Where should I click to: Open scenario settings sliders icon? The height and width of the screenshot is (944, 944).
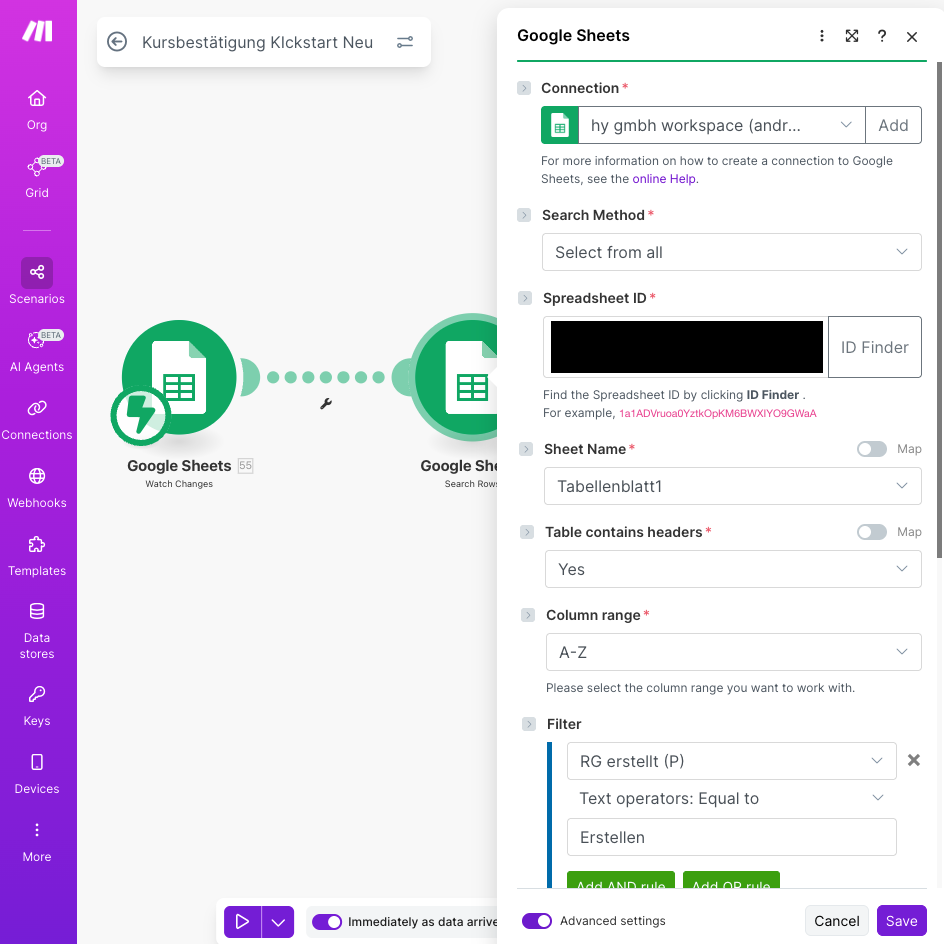point(405,42)
